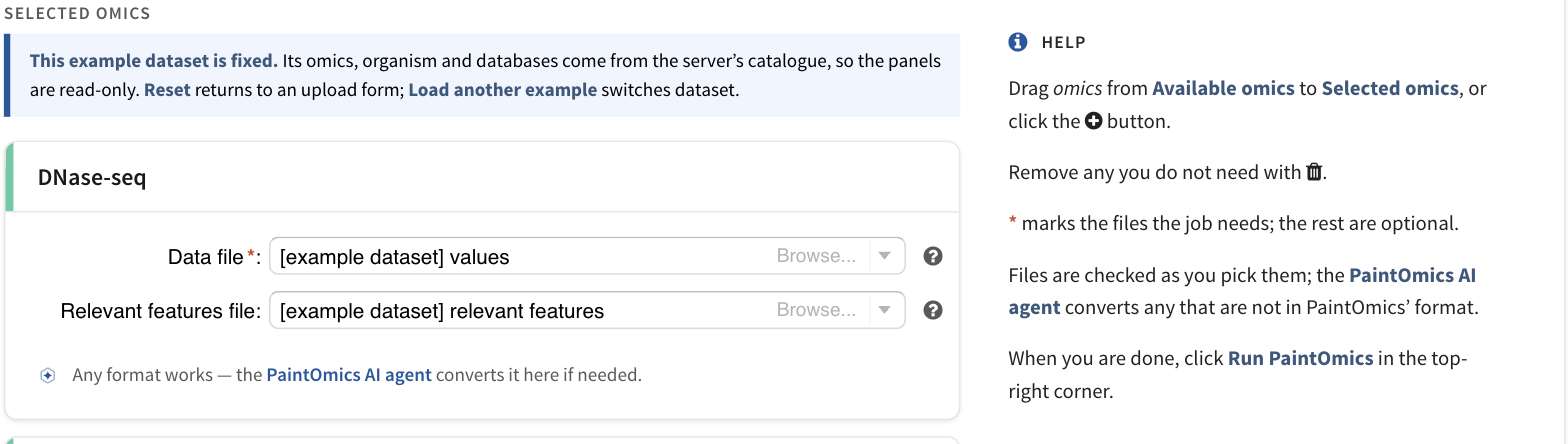Click 'Selected omics' in the Help text
This screenshot has height=444, width=1568.
click(1390, 88)
